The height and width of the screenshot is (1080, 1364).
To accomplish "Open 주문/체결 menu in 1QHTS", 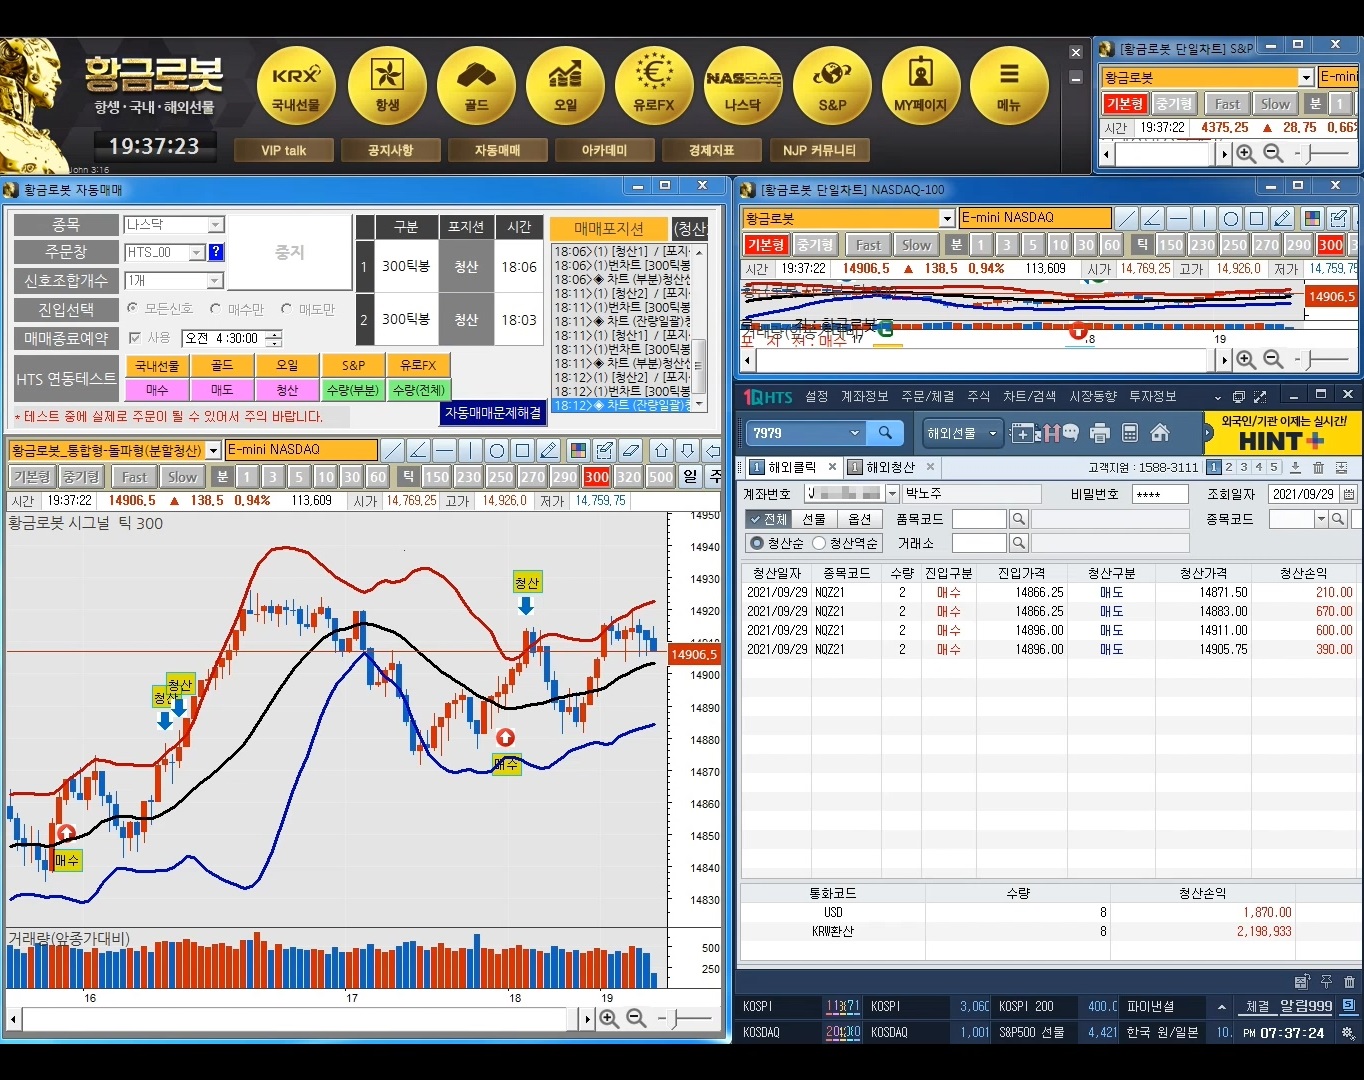I will tap(927, 397).
